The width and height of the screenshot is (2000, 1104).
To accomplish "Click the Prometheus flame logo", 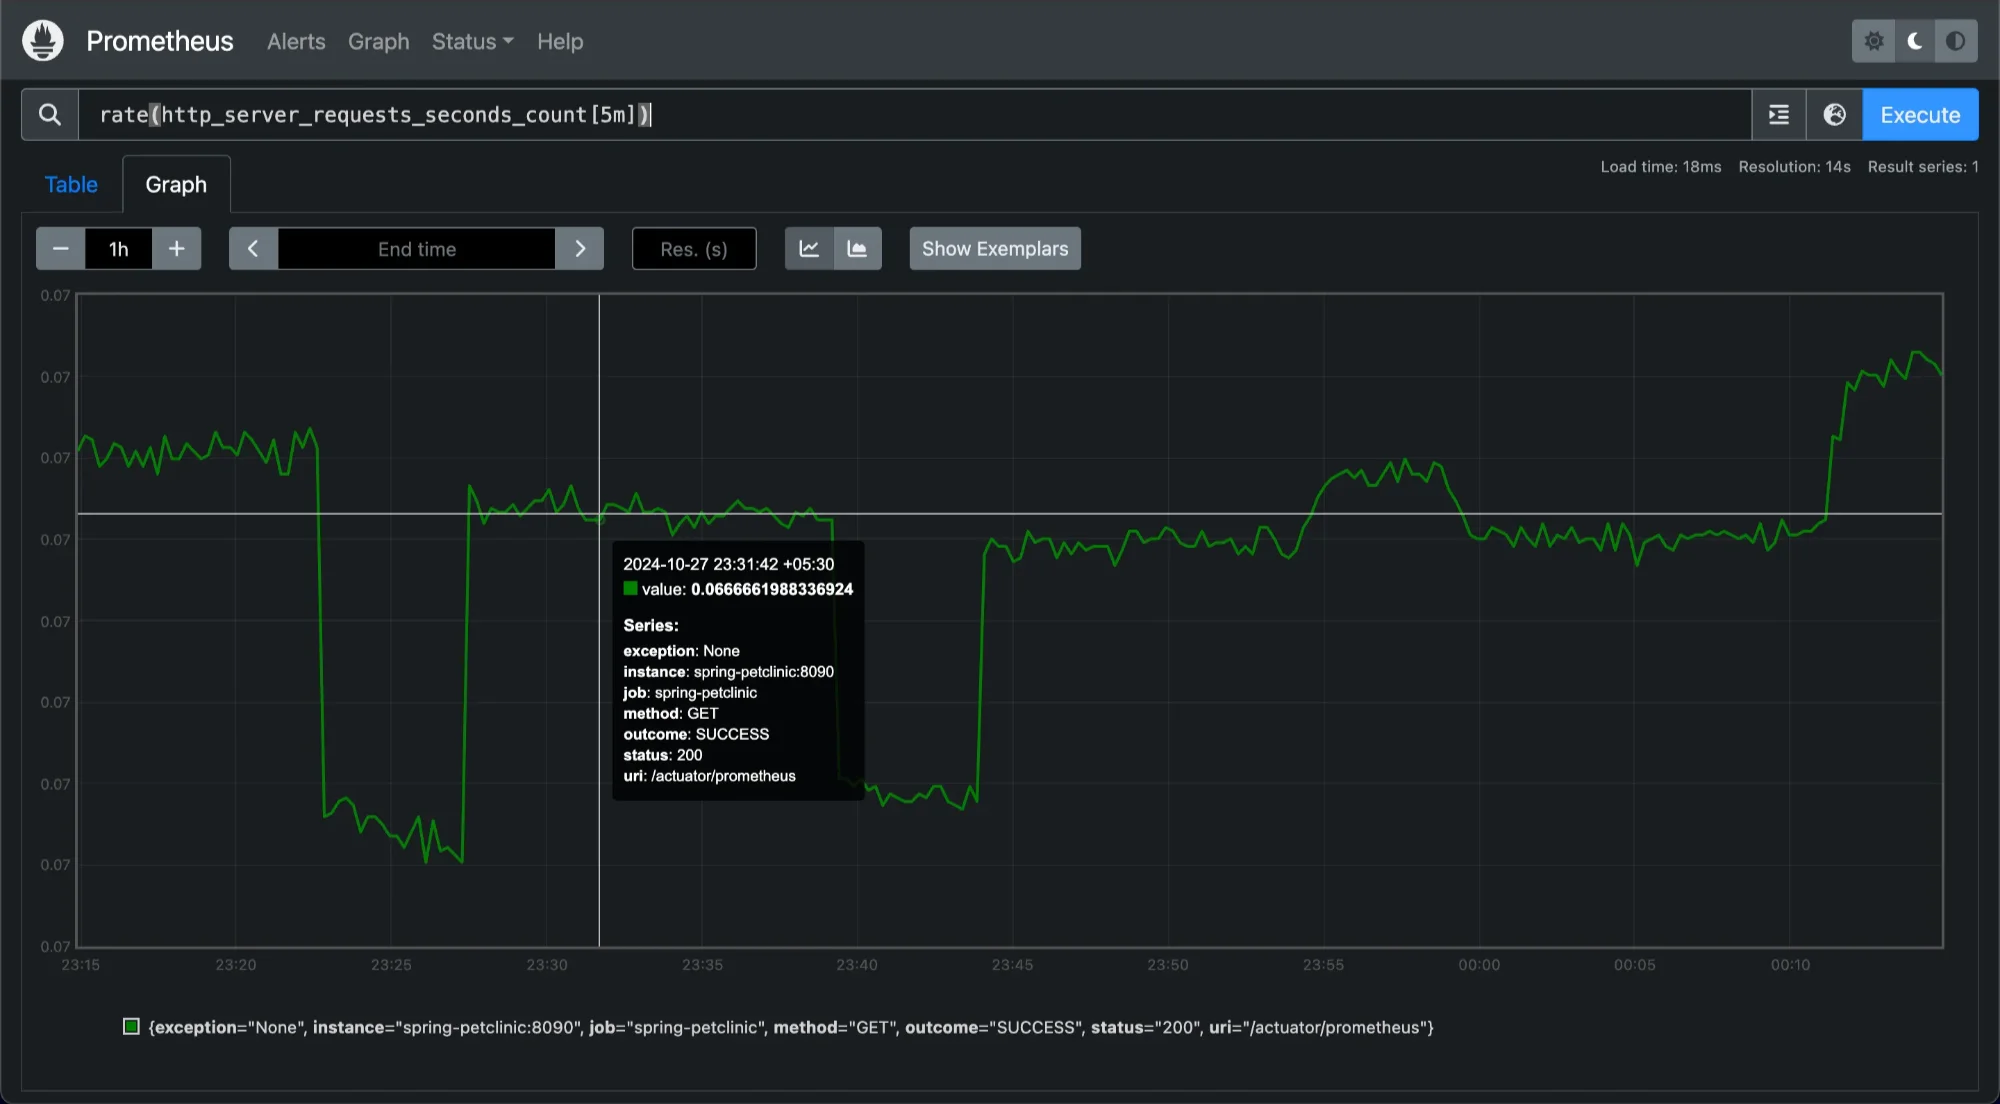I will point(42,41).
